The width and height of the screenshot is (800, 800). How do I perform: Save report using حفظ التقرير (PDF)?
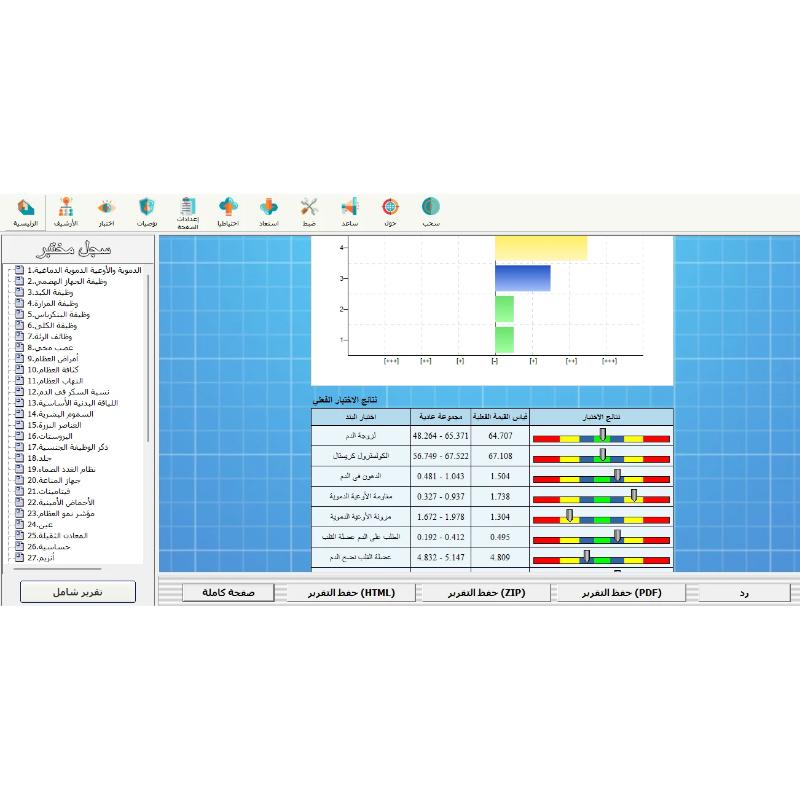621,593
